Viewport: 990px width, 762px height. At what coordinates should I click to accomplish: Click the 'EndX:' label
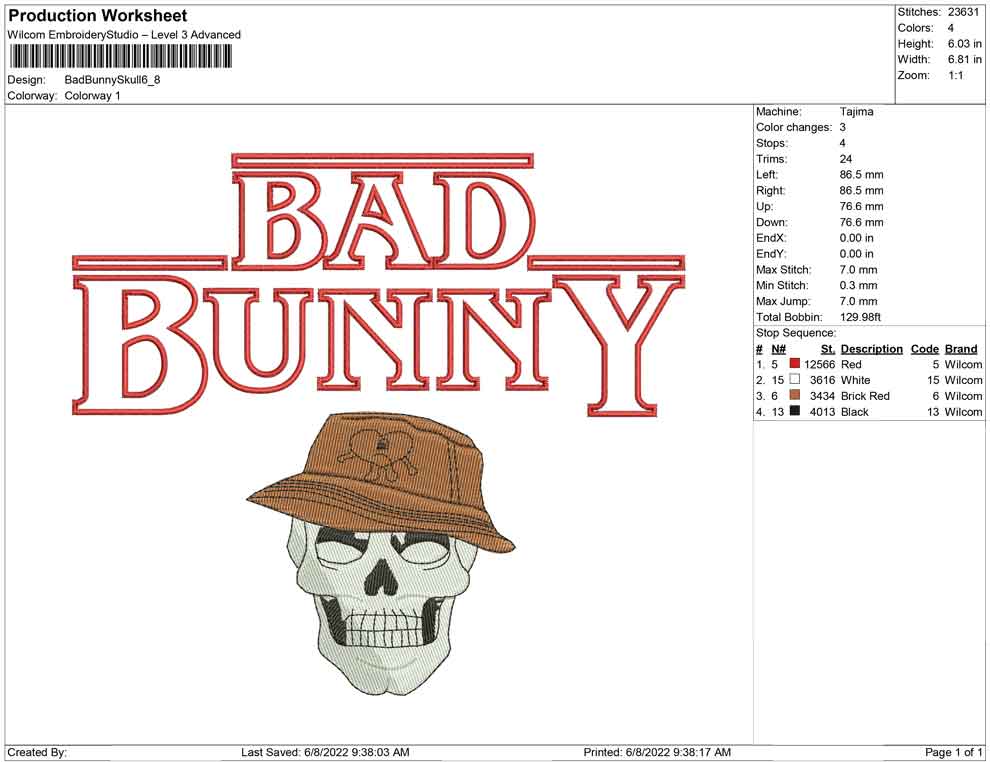click(771, 238)
